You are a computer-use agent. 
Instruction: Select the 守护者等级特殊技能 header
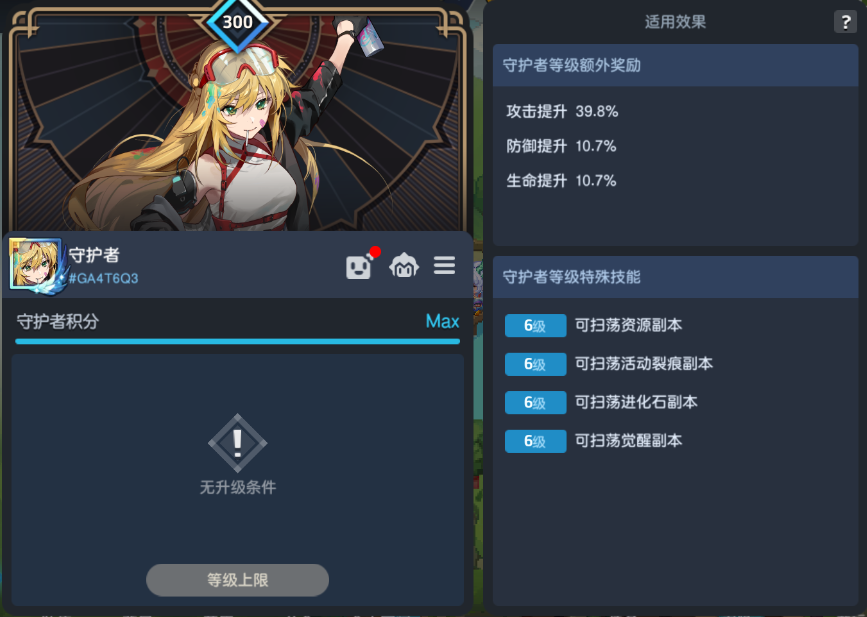coord(675,277)
